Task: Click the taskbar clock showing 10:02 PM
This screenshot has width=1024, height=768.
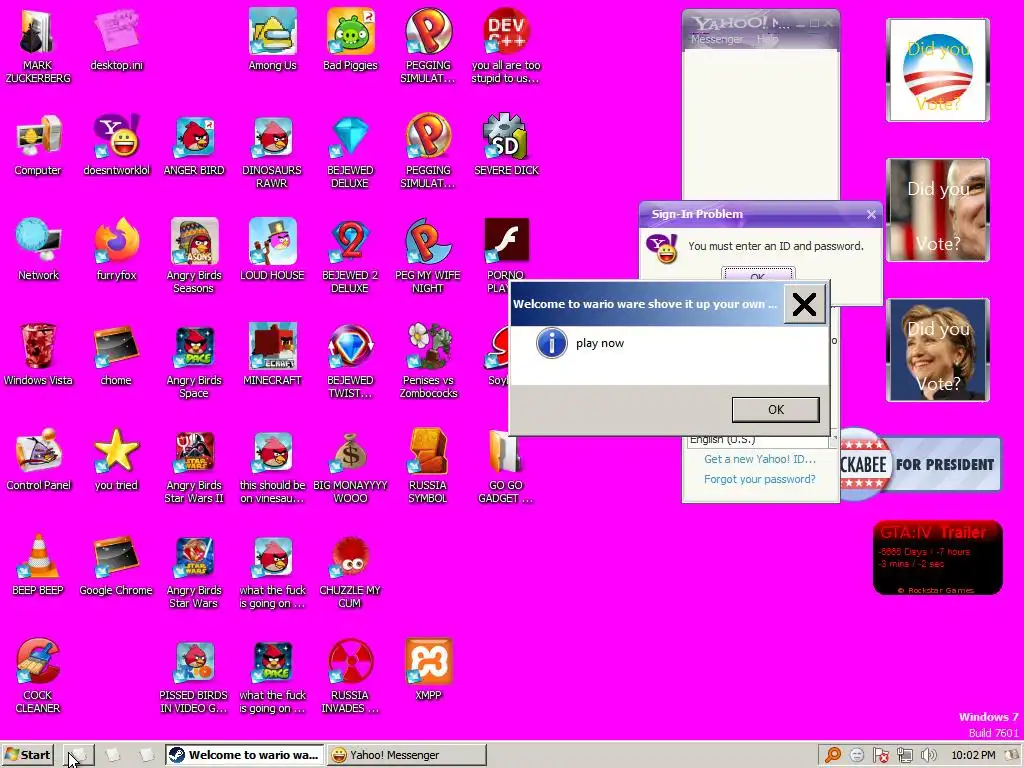Action: pyautogui.click(x=973, y=755)
